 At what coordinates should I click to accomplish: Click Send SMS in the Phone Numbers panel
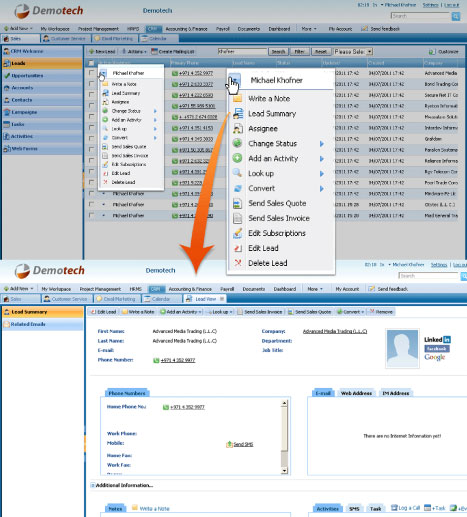240,444
